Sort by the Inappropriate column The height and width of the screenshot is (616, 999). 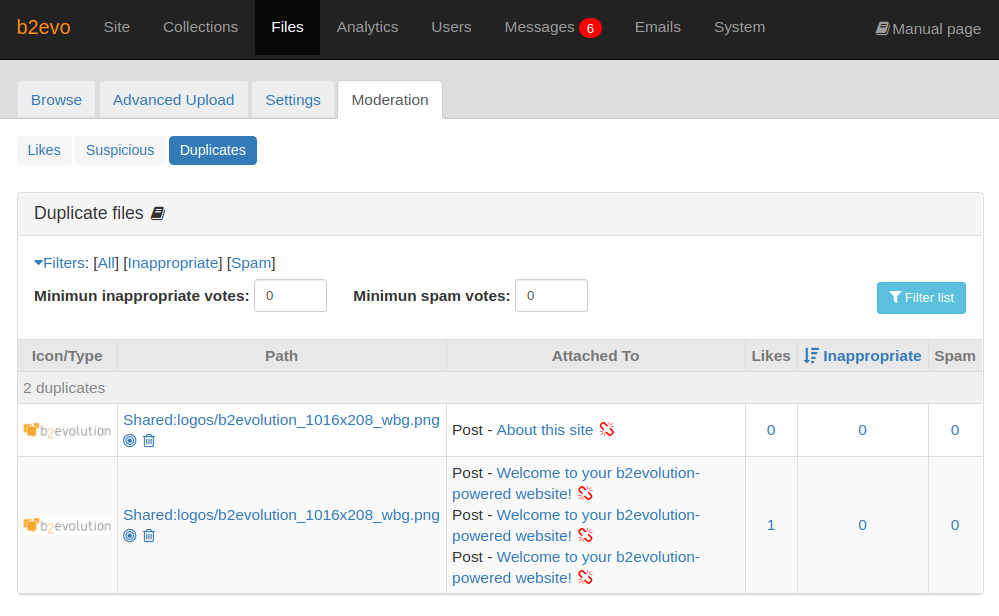[872, 355]
